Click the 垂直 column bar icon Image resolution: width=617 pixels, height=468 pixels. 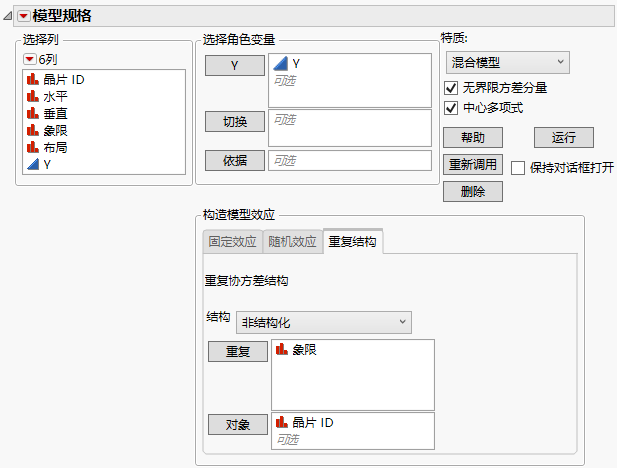click(33, 113)
